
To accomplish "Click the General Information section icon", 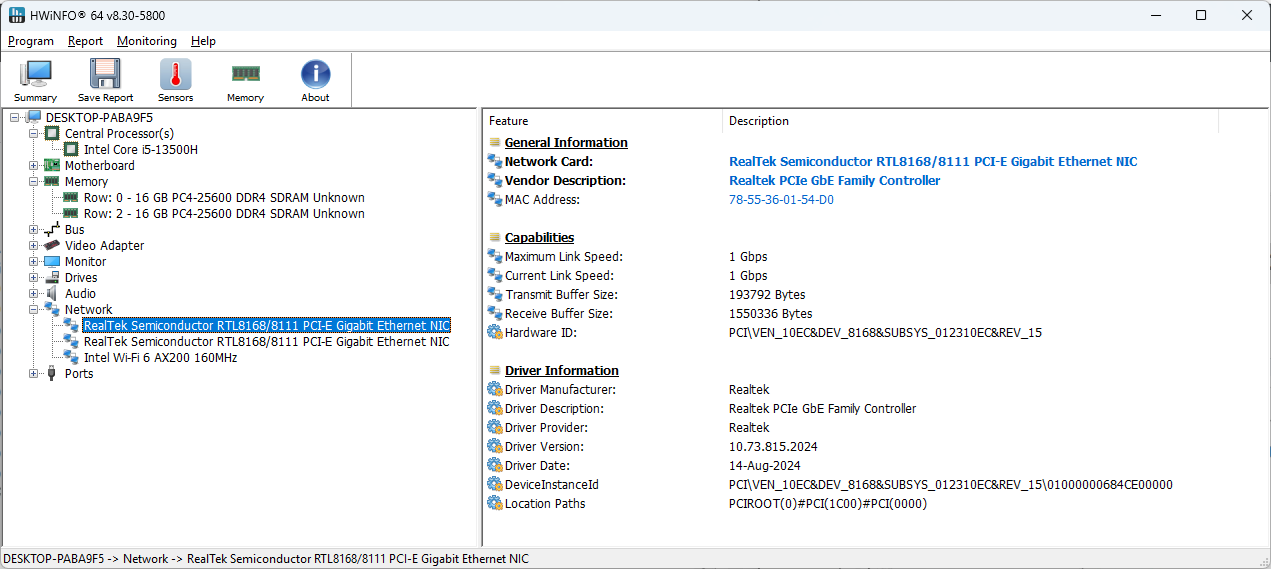I will pyautogui.click(x=494, y=142).
